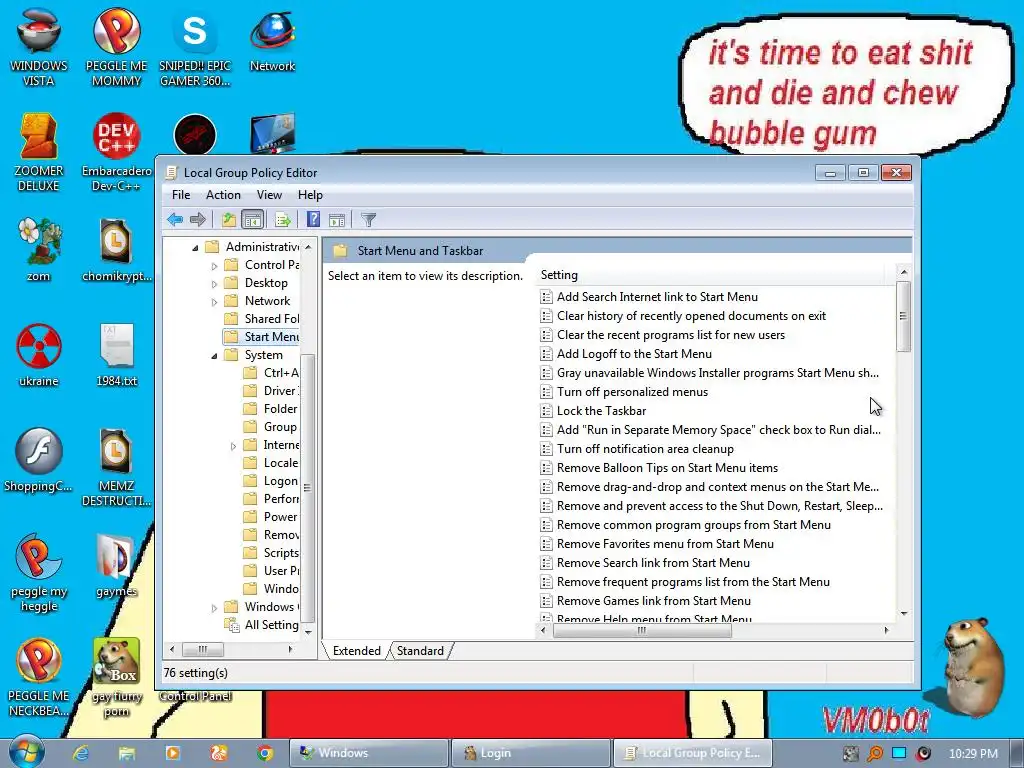Screen dimensions: 1024x768
Task: Select Shared Folders in the tree
Action: [261, 319]
